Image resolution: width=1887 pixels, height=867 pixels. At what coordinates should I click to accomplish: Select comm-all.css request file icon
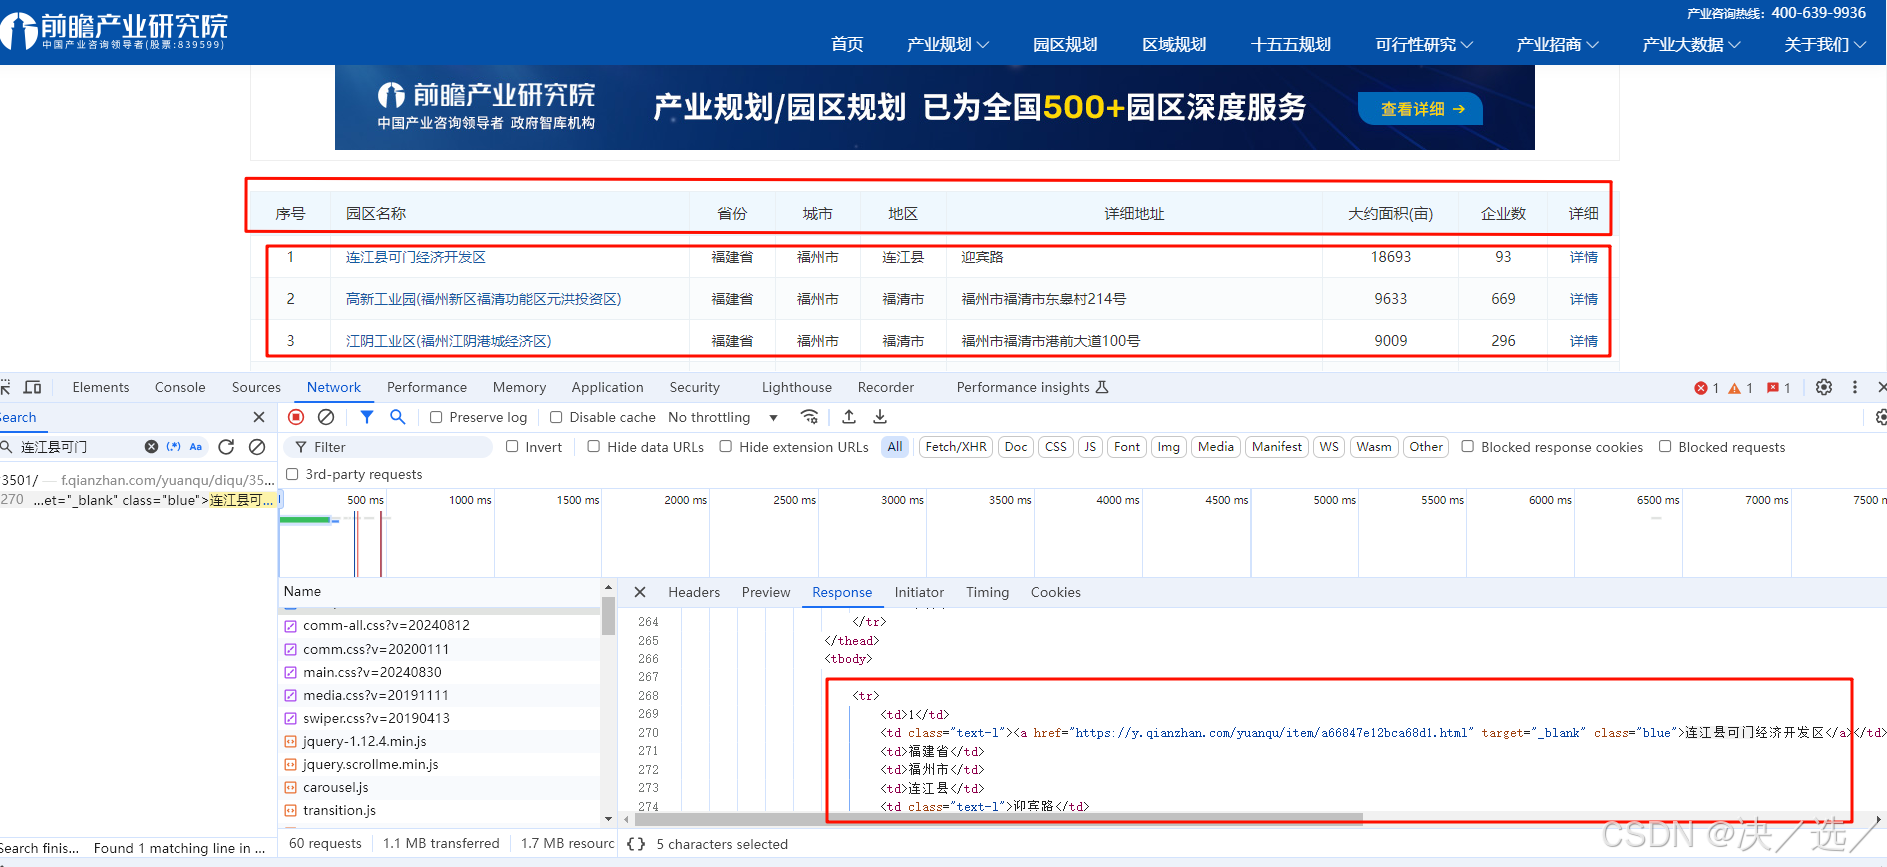290,626
